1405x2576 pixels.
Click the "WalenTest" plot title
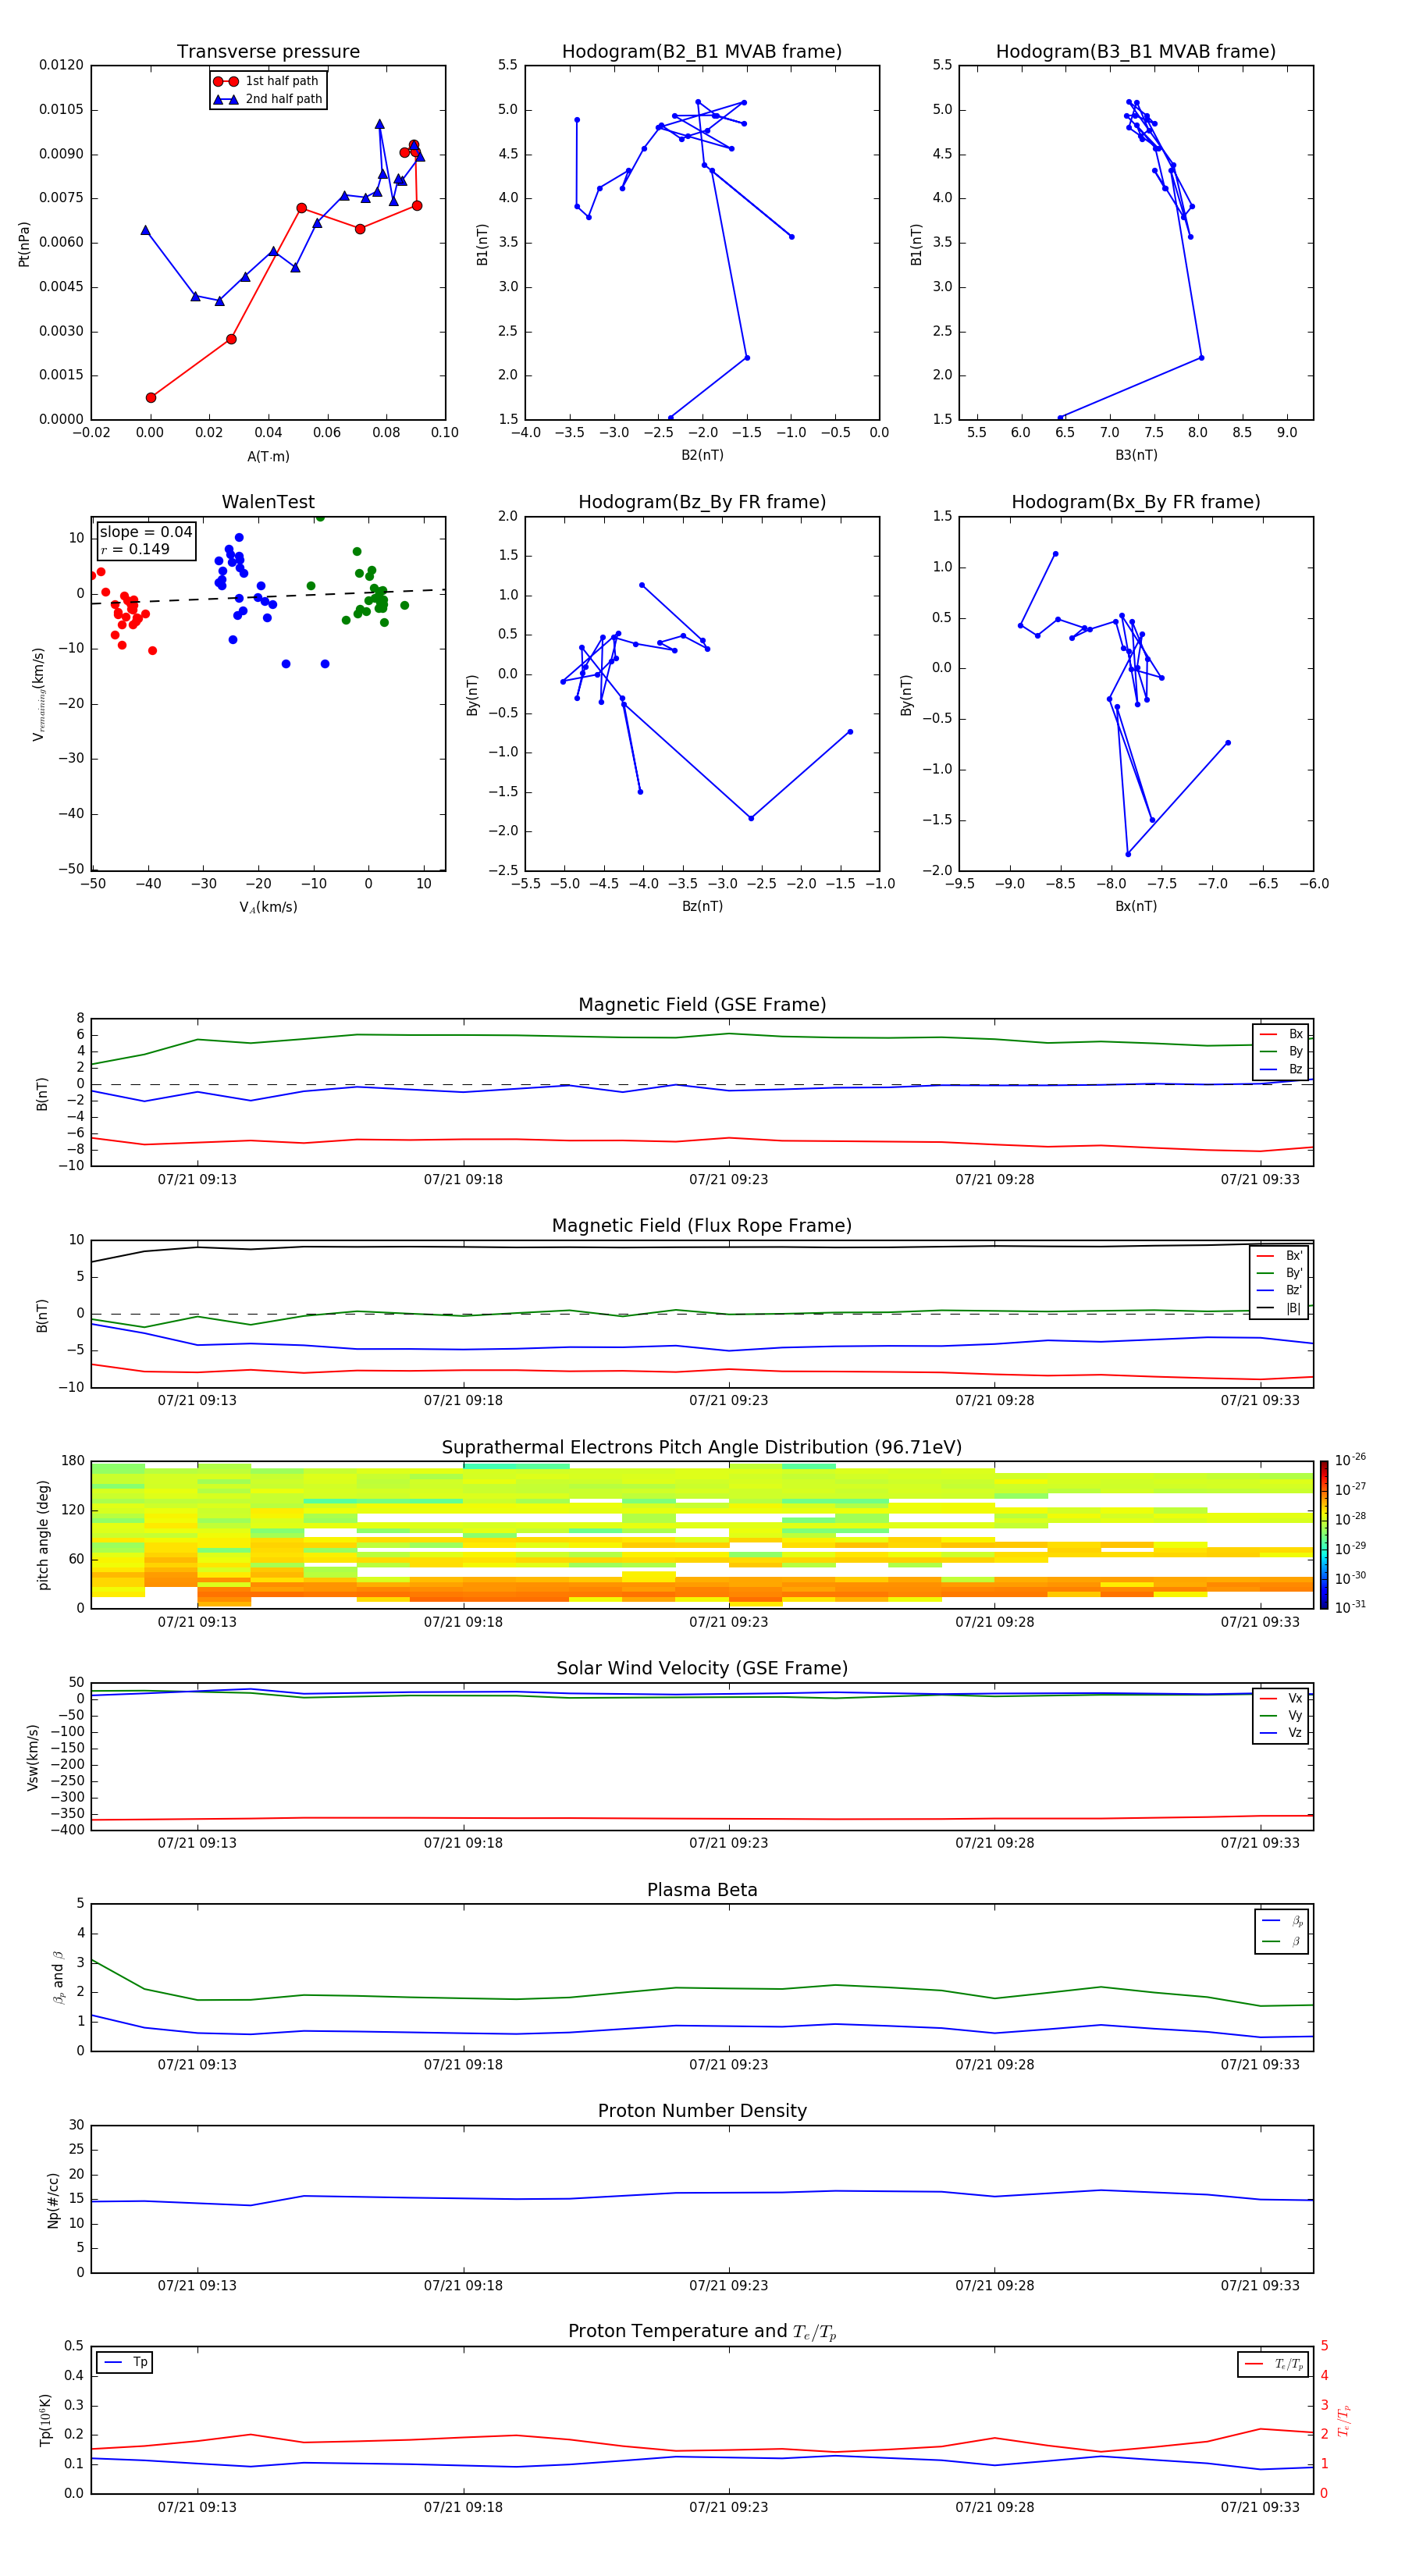[268, 502]
